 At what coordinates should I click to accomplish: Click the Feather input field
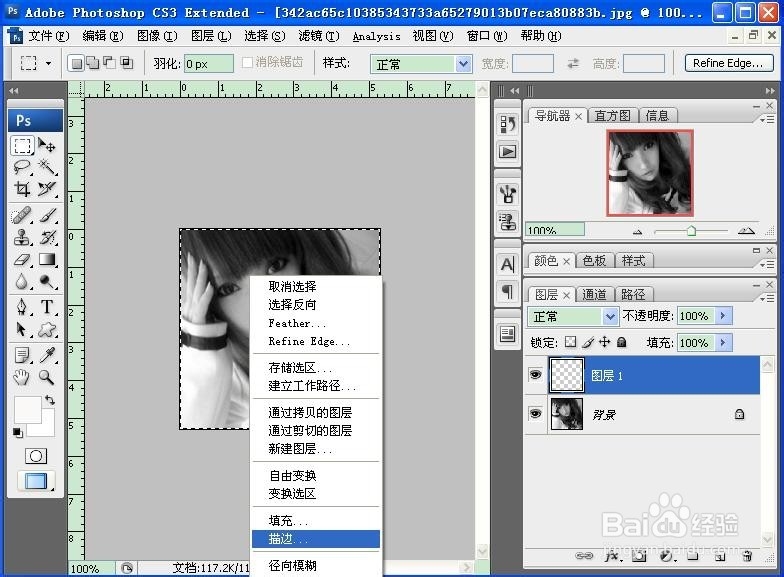[208, 64]
